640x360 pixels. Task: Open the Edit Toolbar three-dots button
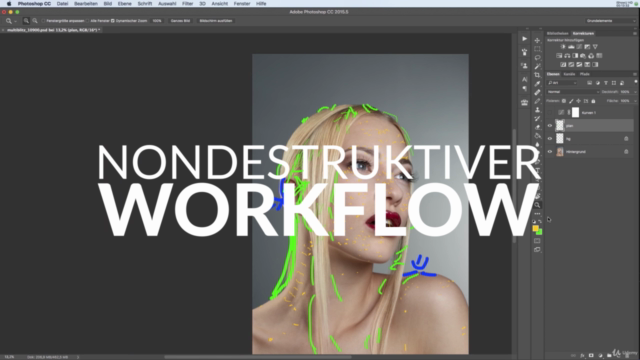(537, 213)
